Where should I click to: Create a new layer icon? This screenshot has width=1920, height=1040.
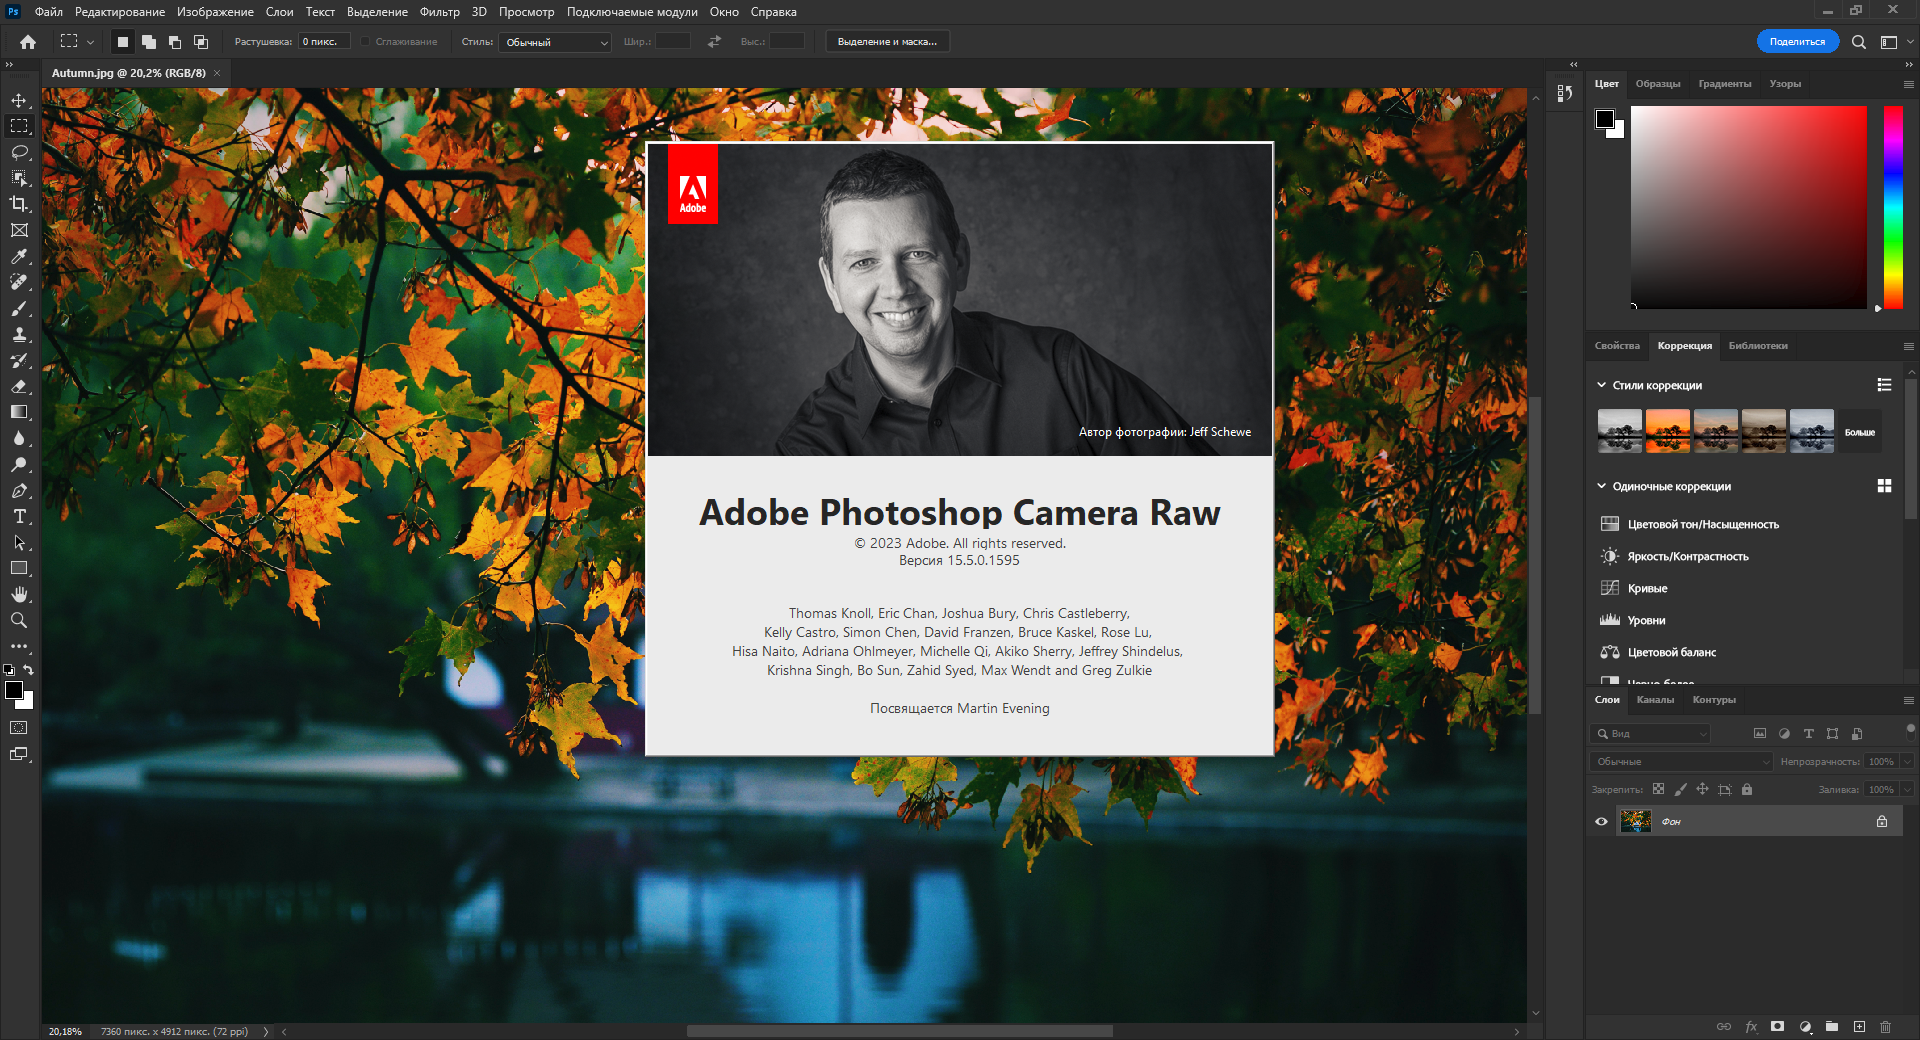pos(1859,1027)
